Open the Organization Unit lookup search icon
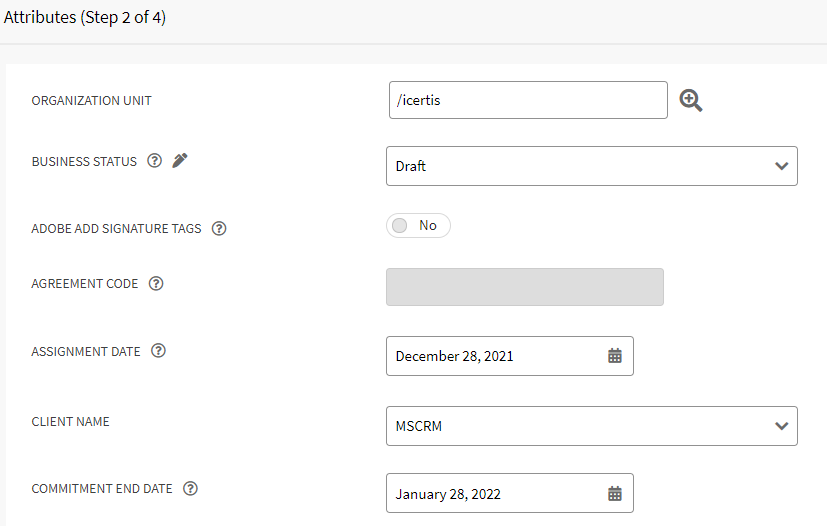This screenshot has width=827, height=526. coord(691,100)
